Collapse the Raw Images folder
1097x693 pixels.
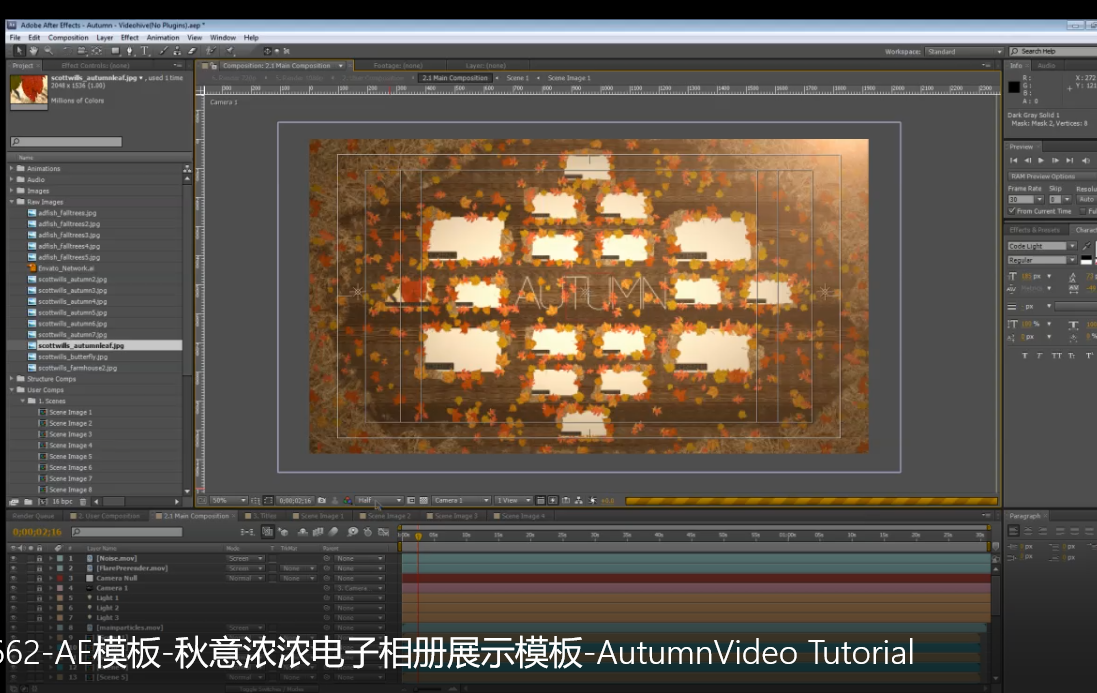click(x=12, y=202)
